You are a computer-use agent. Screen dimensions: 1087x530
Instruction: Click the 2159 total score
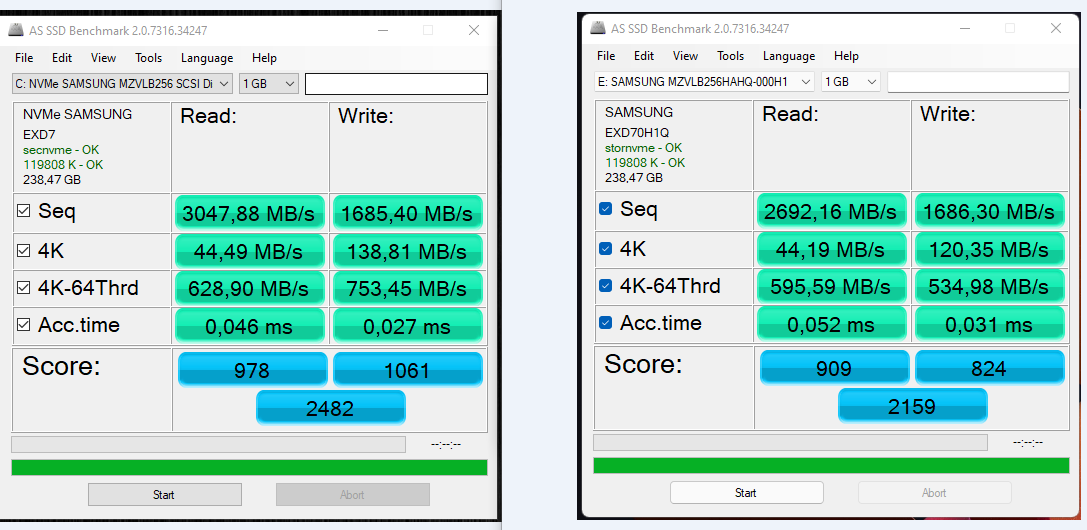[912, 405]
